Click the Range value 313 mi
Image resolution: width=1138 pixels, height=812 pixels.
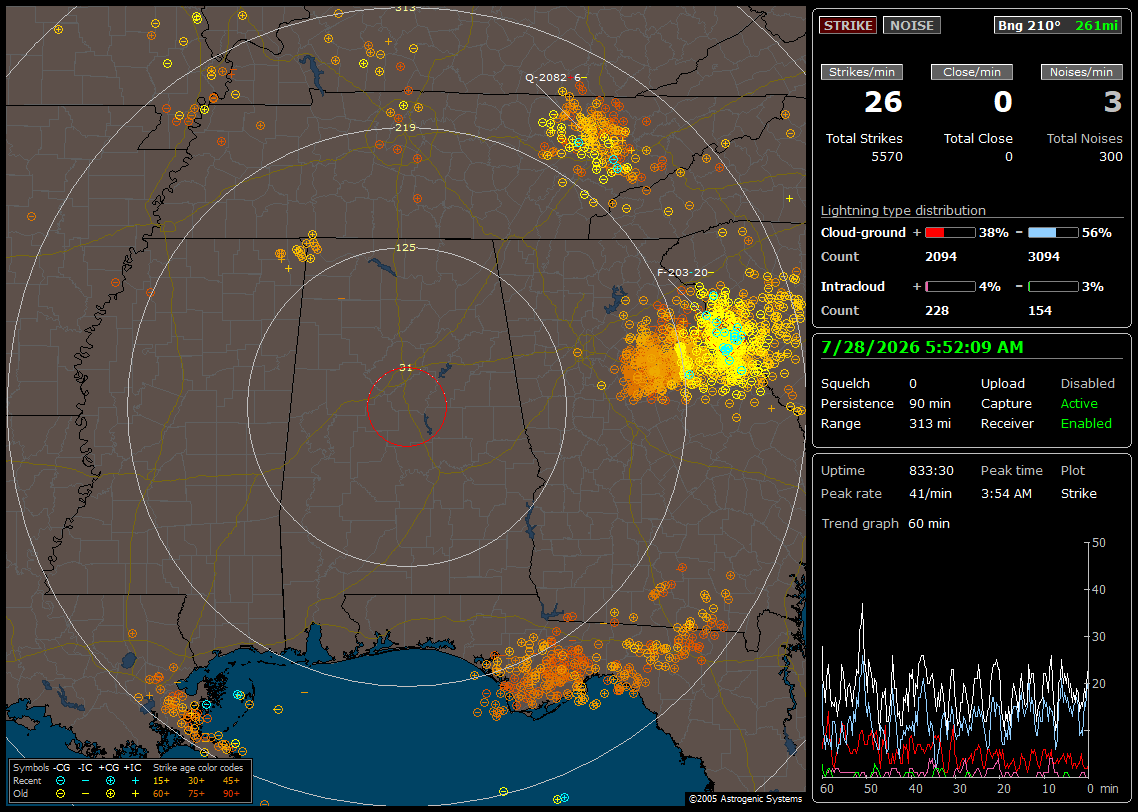click(930, 424)
